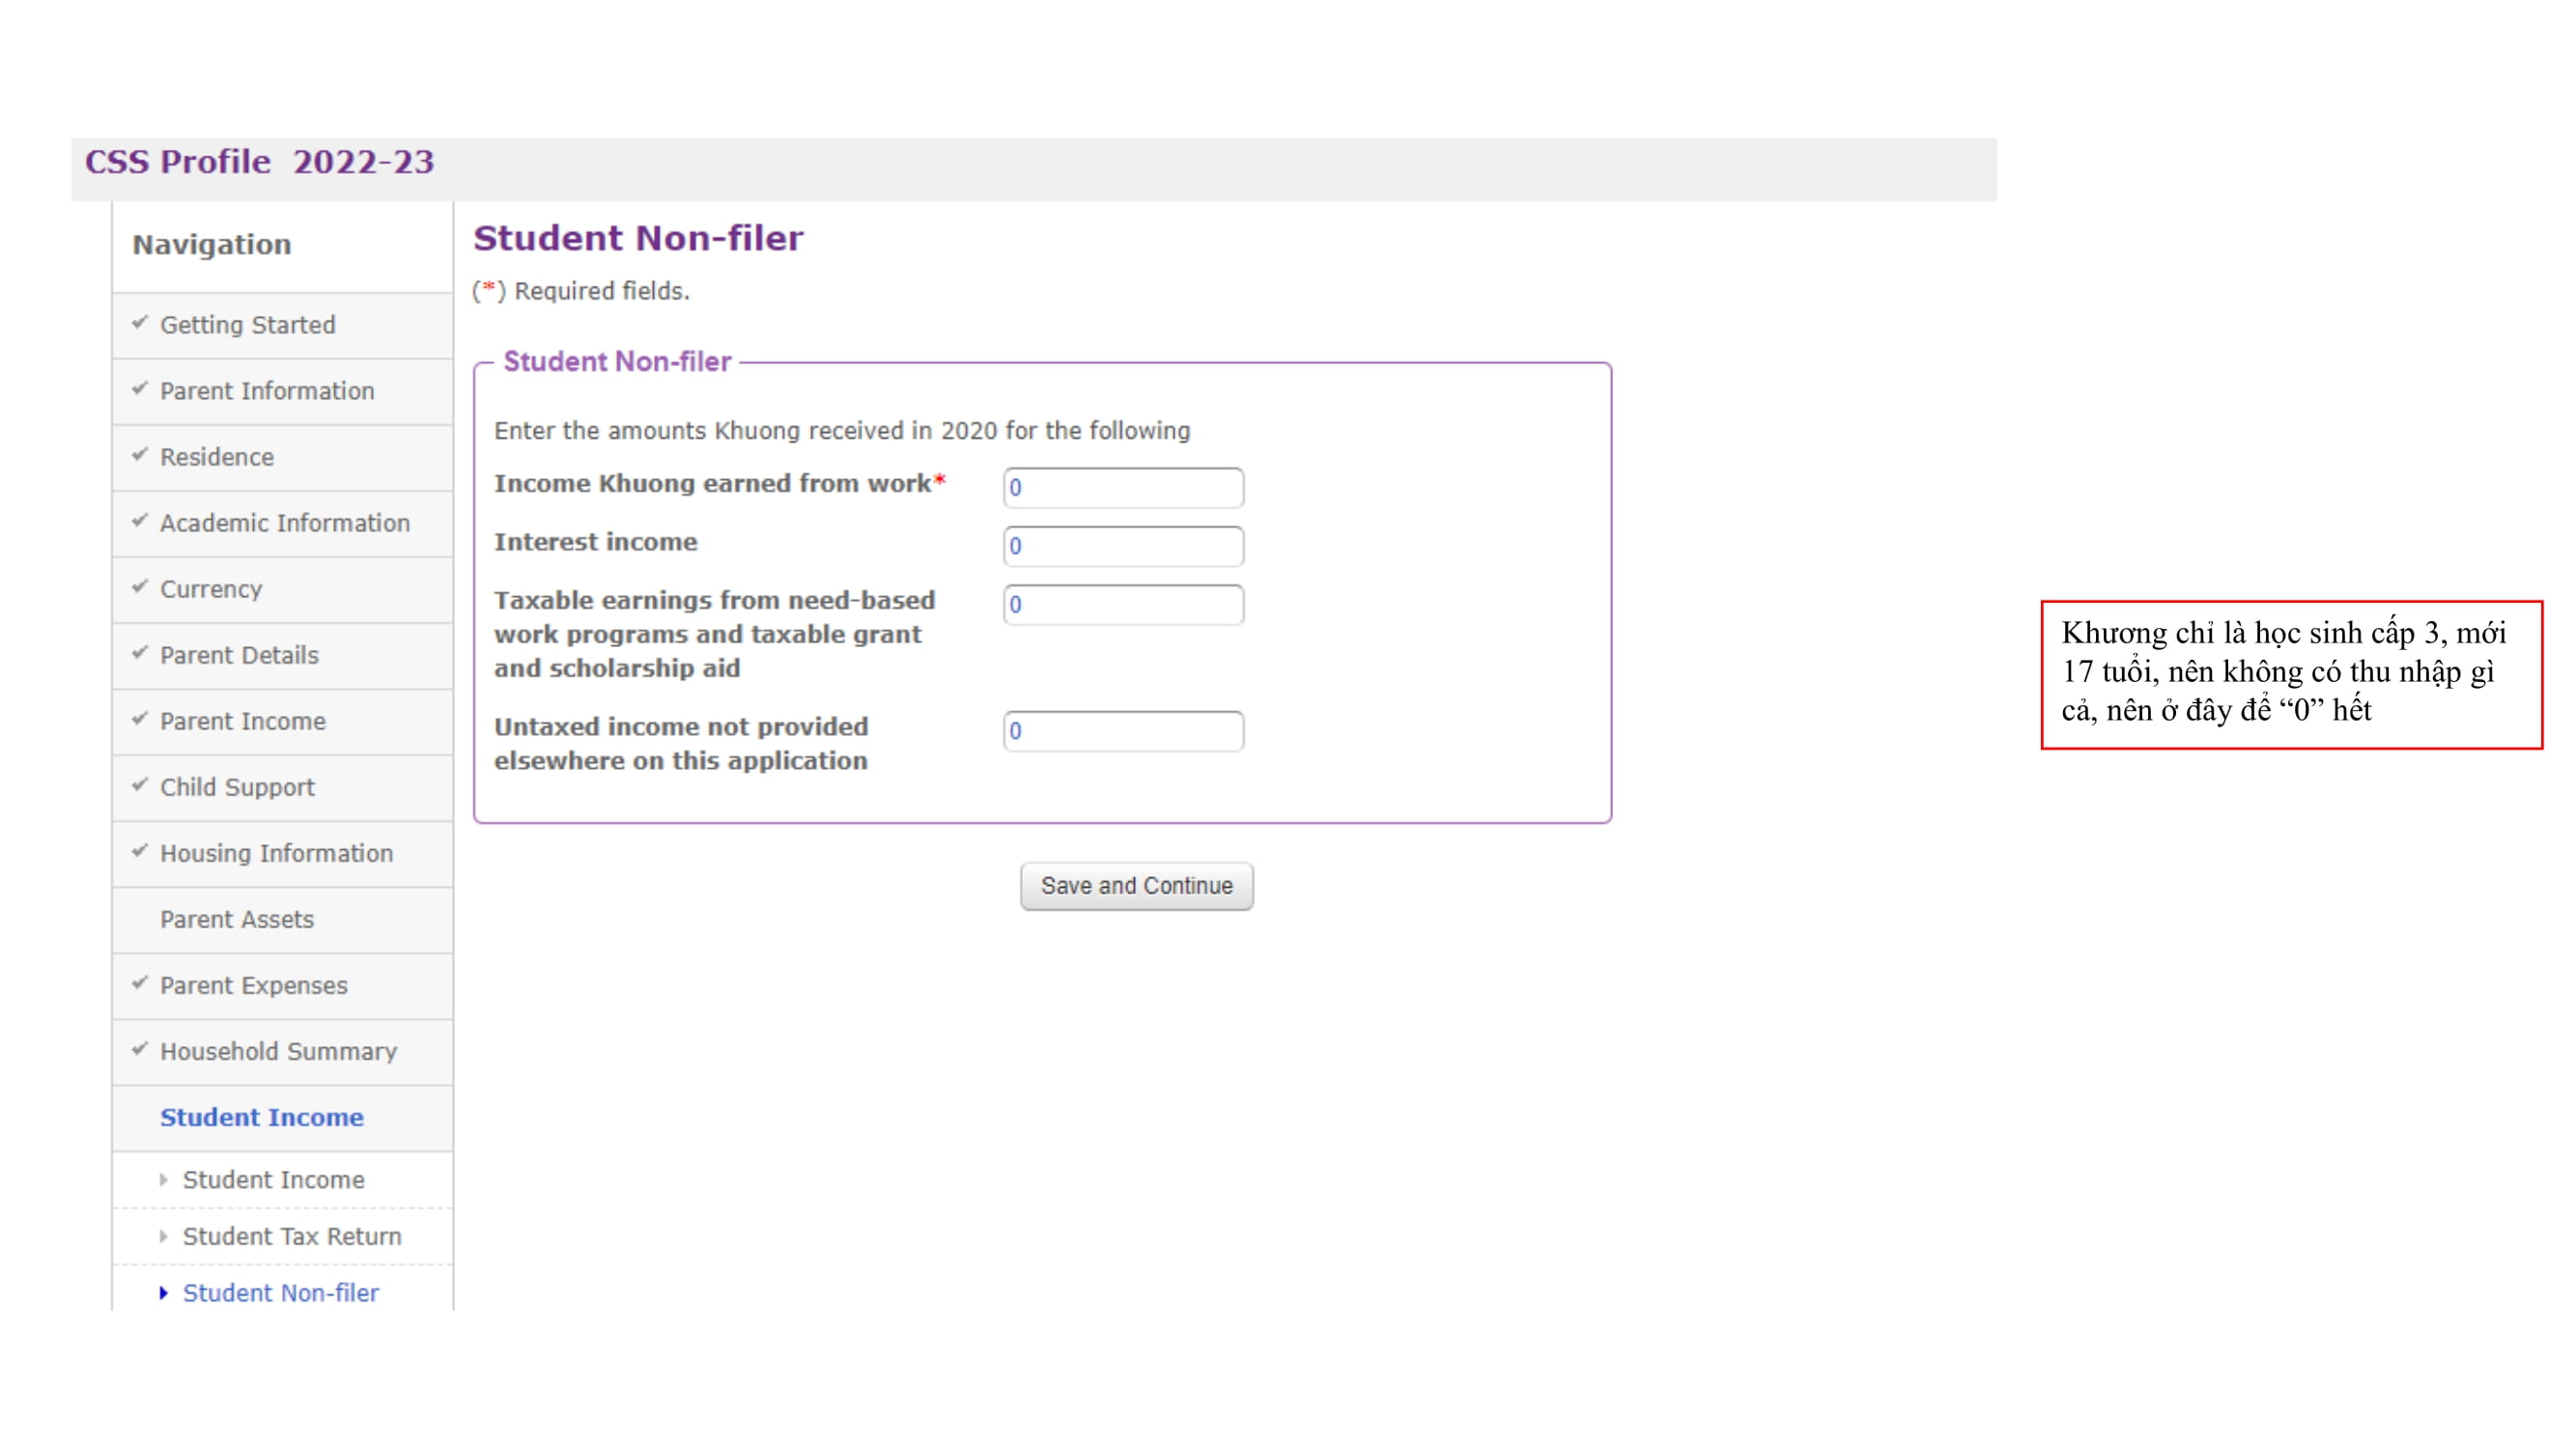Open the Parent Details section
The width and height of the screenshot is (2576, 1449).
(240, 655)
